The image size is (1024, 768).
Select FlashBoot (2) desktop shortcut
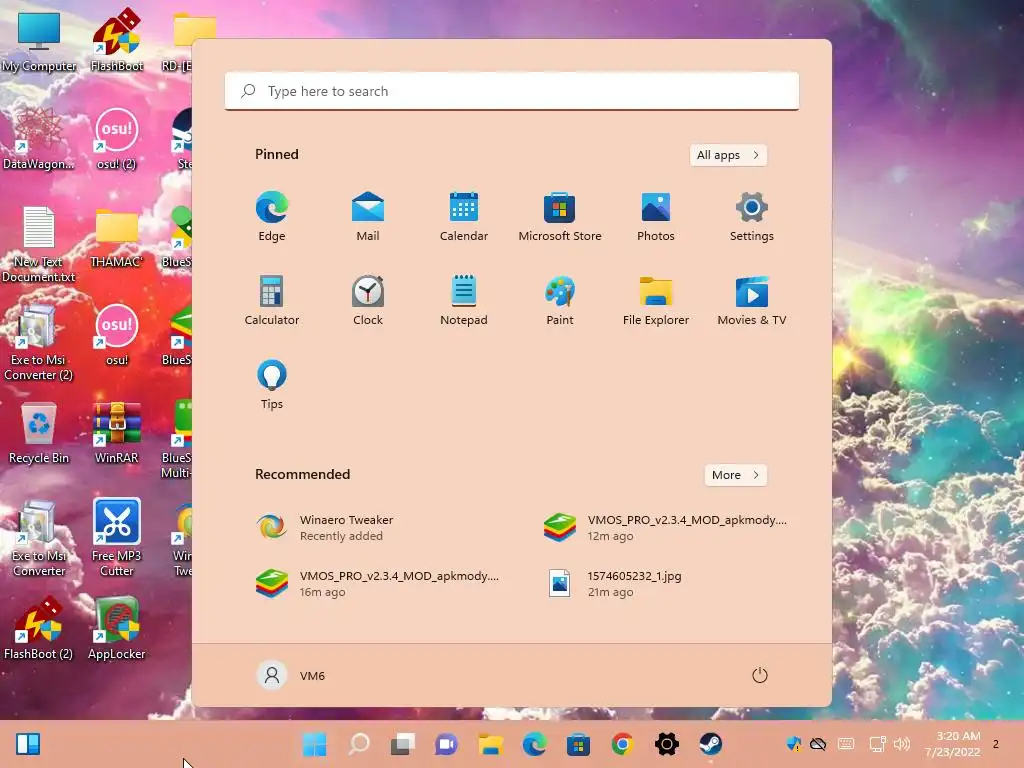pyautogui.click(x=39, y=628)
